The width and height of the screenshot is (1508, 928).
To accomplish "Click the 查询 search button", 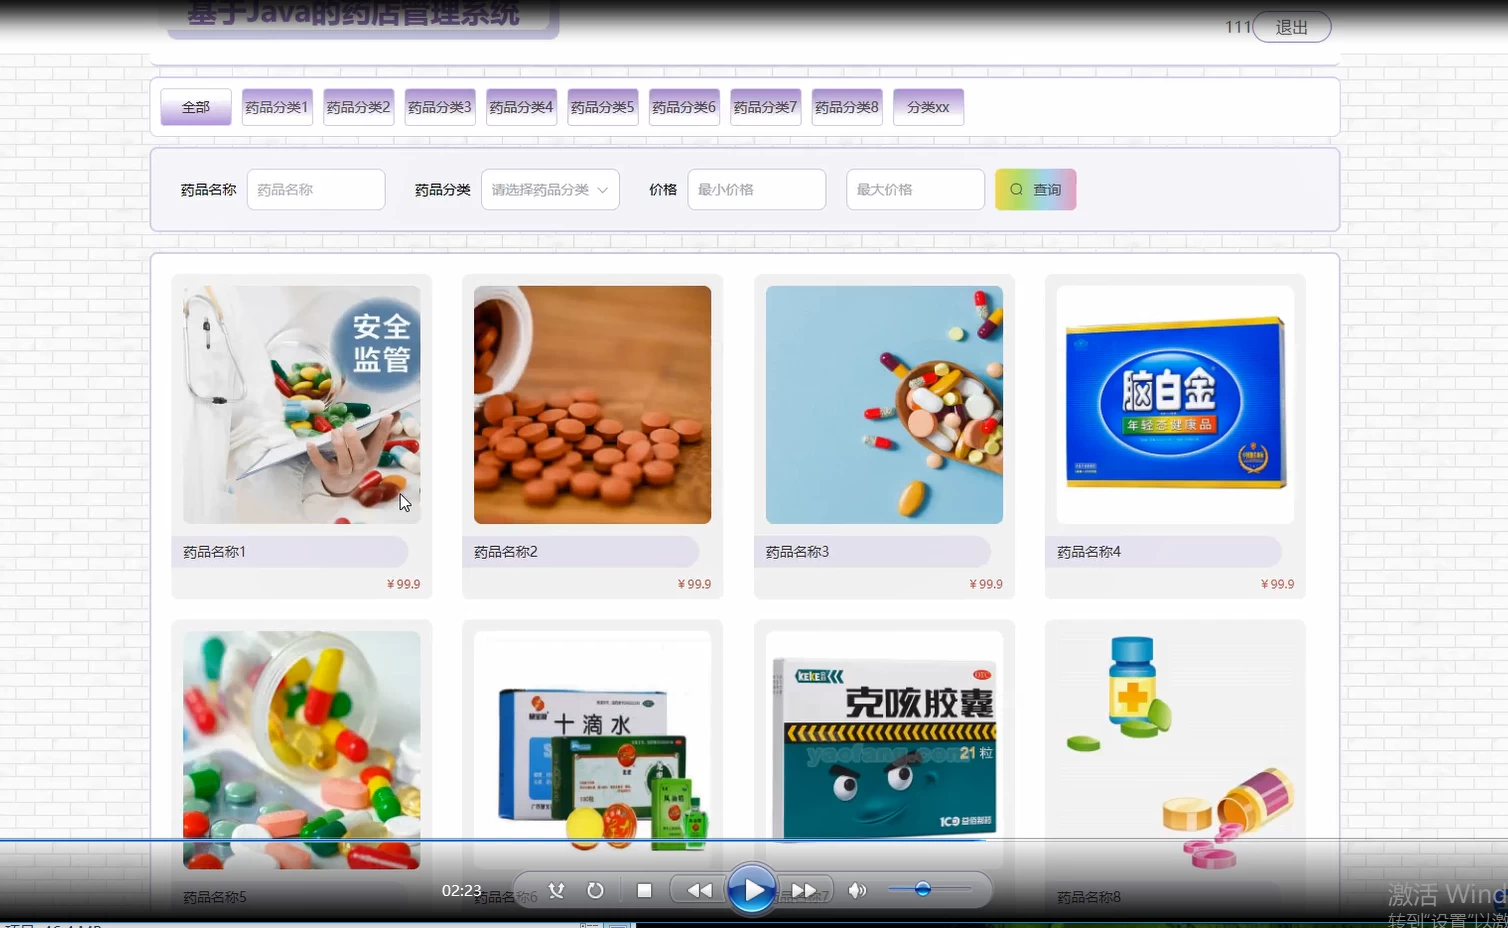I will pos(1036,189).
